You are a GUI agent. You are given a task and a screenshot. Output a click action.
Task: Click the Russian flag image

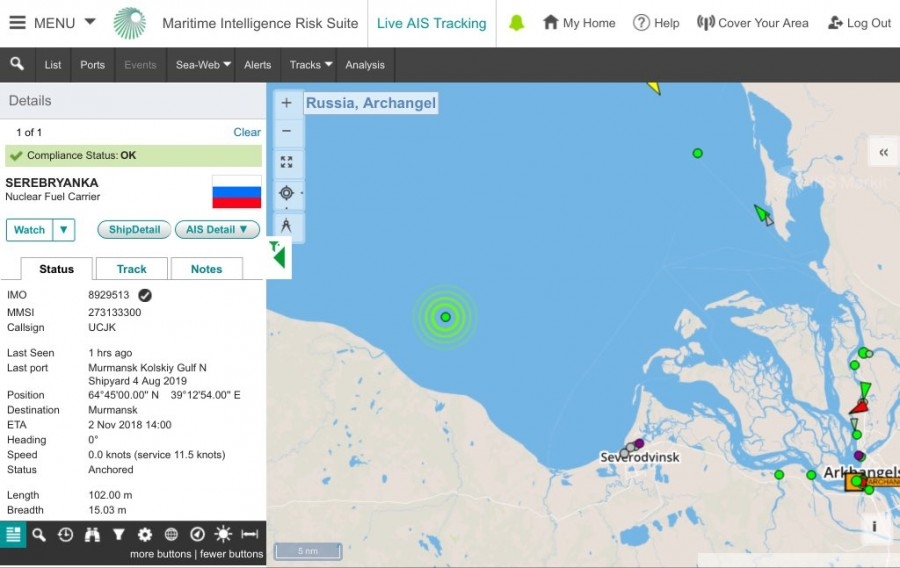(x=236, y=191)
